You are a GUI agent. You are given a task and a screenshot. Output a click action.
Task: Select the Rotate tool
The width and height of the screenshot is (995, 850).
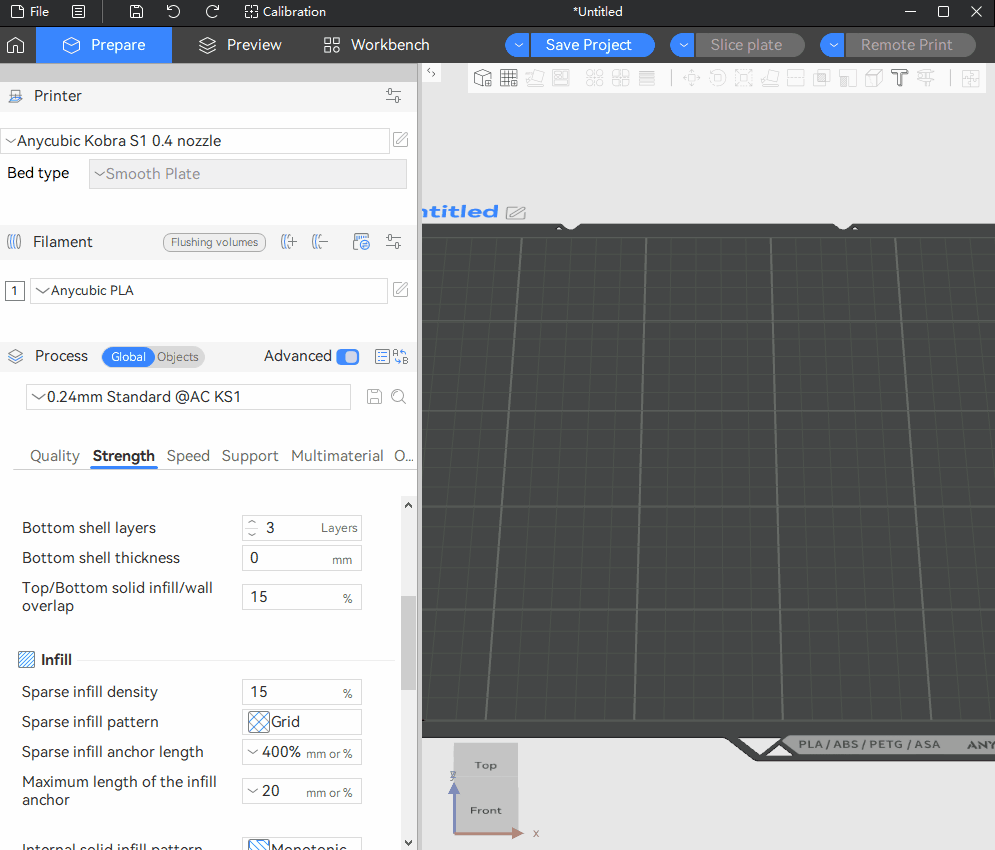tap(718, 78)
